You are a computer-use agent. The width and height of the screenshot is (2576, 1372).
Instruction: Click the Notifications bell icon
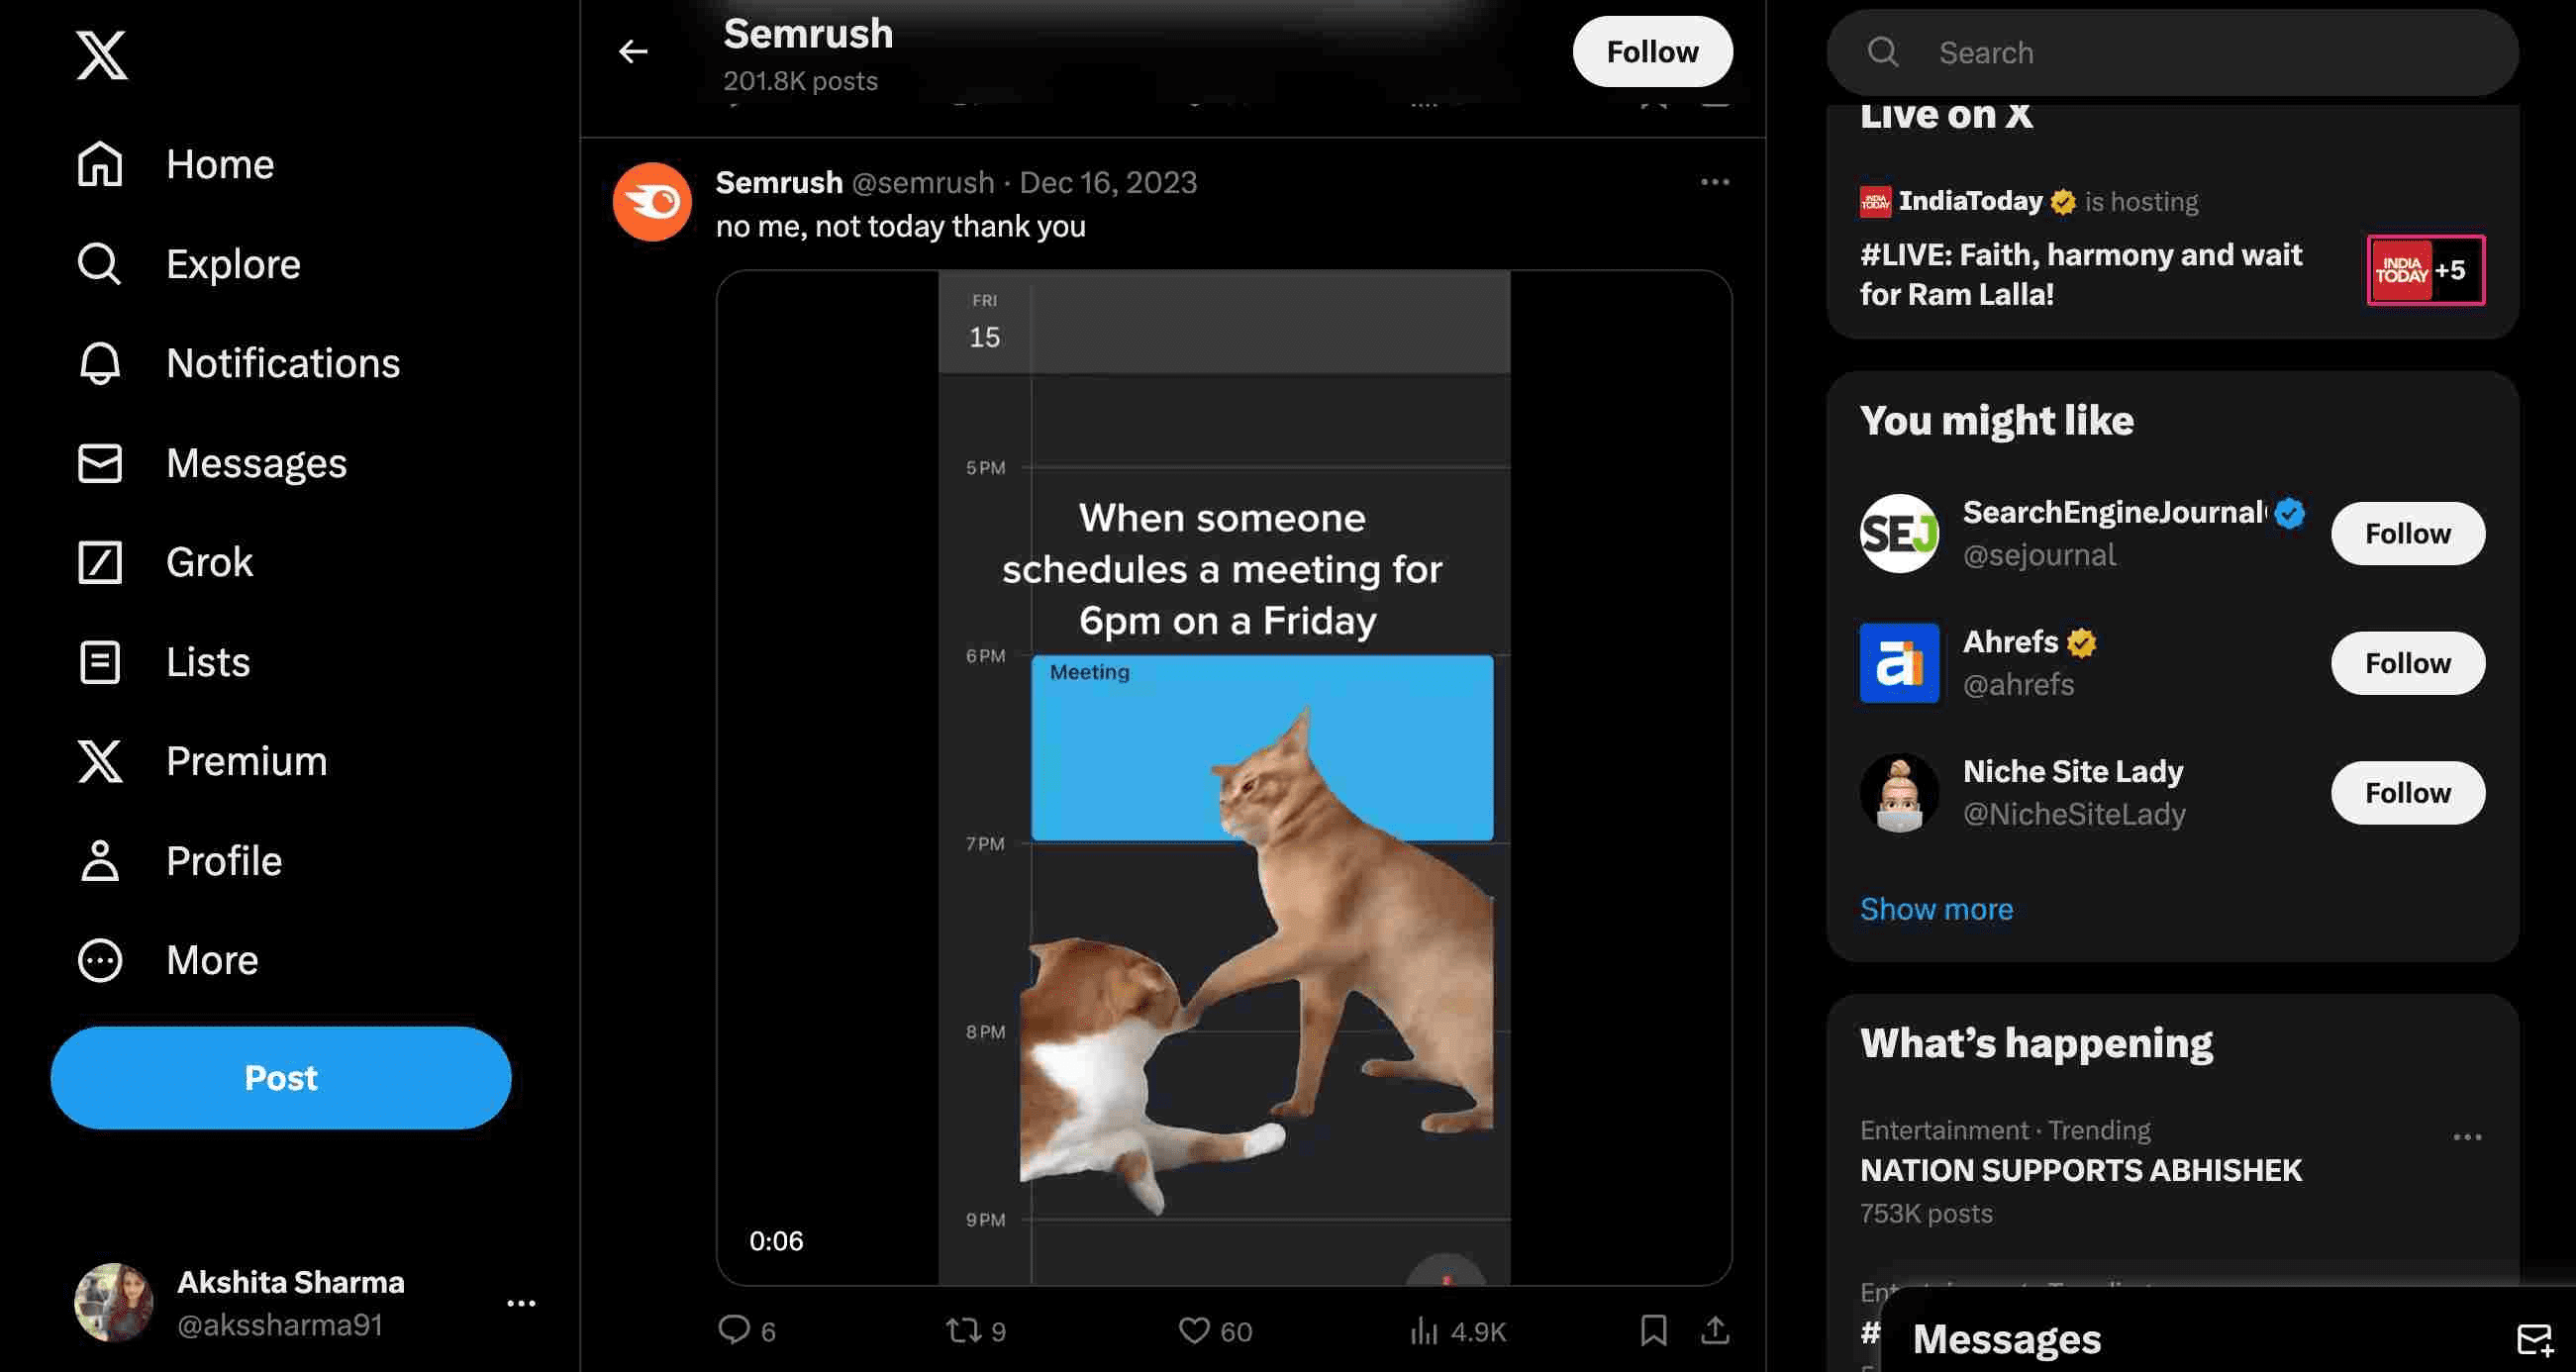[97, 363]
